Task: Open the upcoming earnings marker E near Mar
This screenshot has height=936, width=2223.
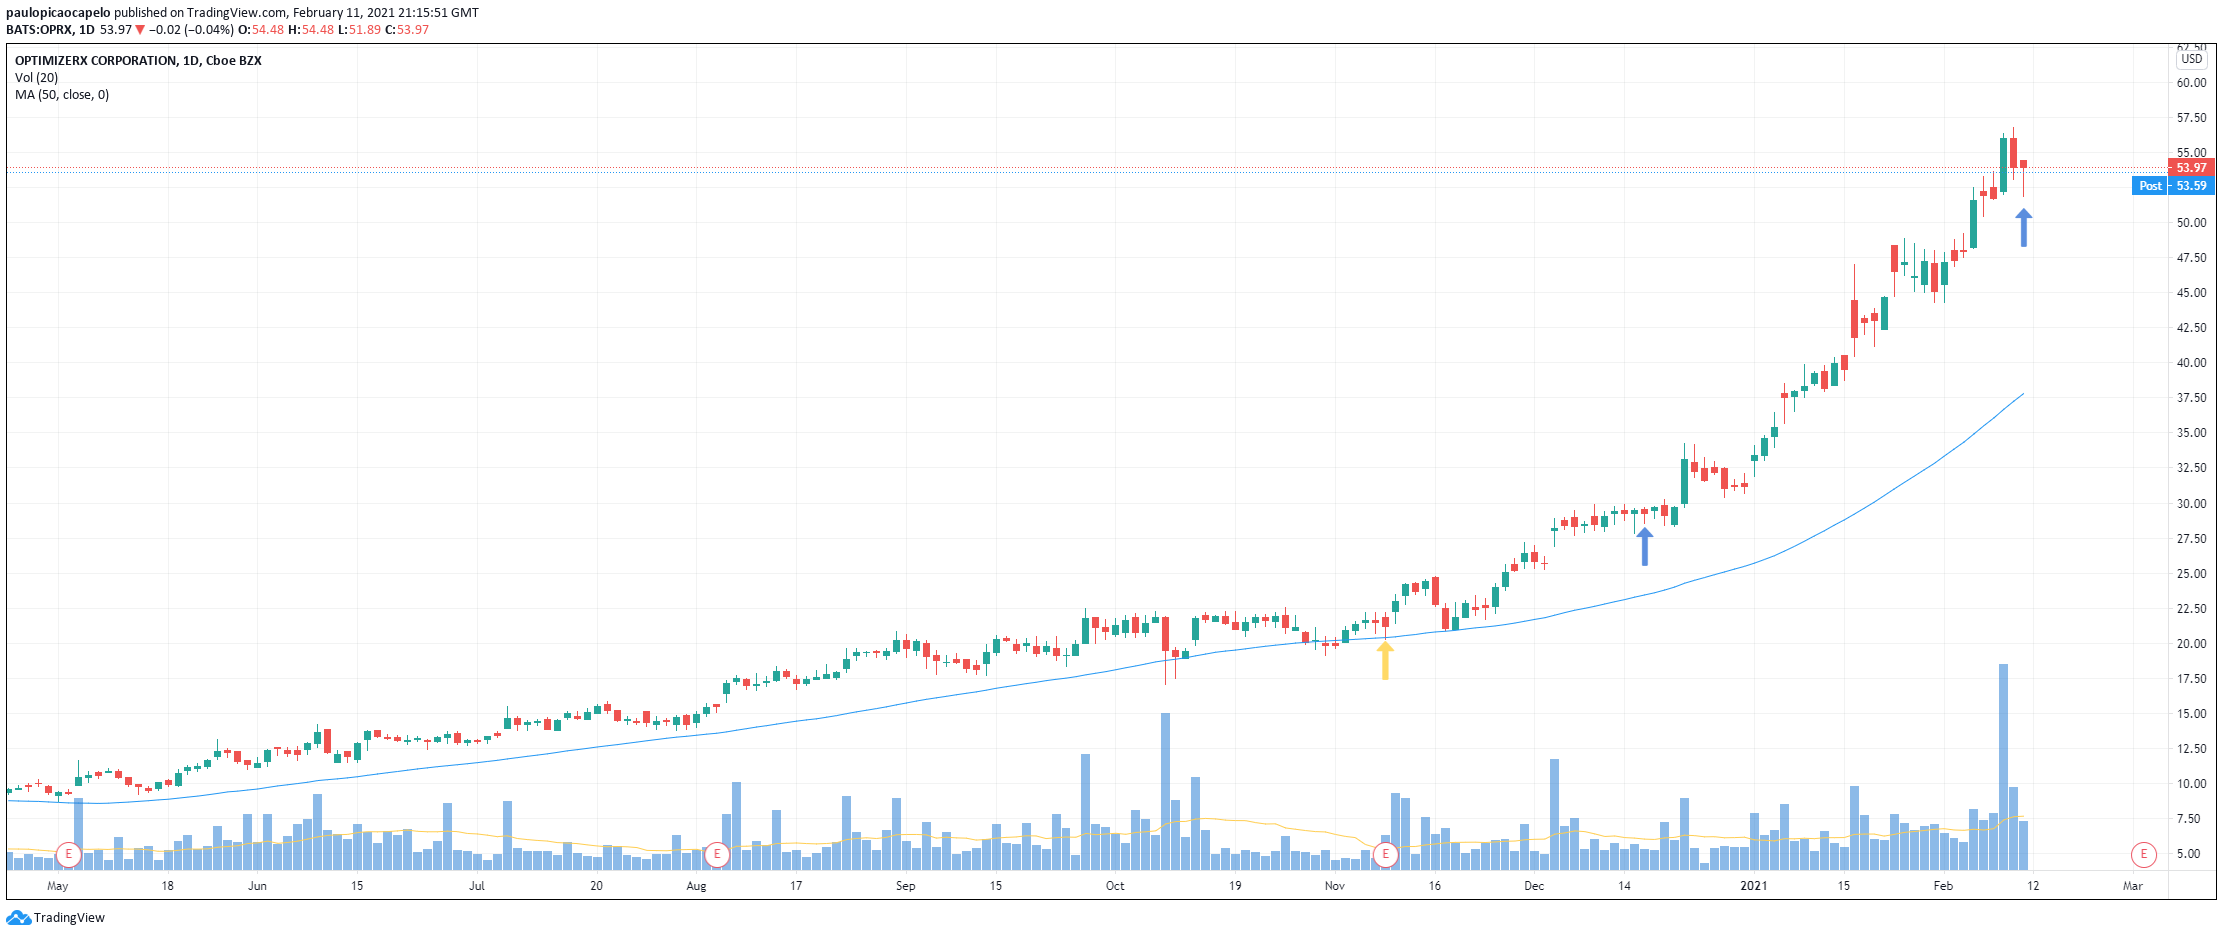Action: [x=2143, y=855]
